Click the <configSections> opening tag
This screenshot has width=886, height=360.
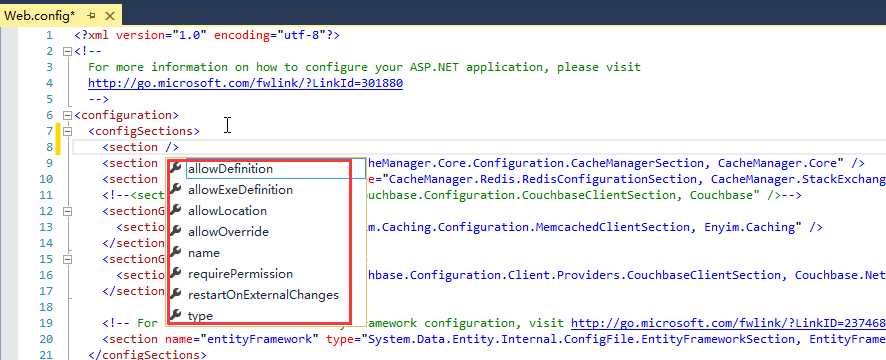click(x=144, y=131)
